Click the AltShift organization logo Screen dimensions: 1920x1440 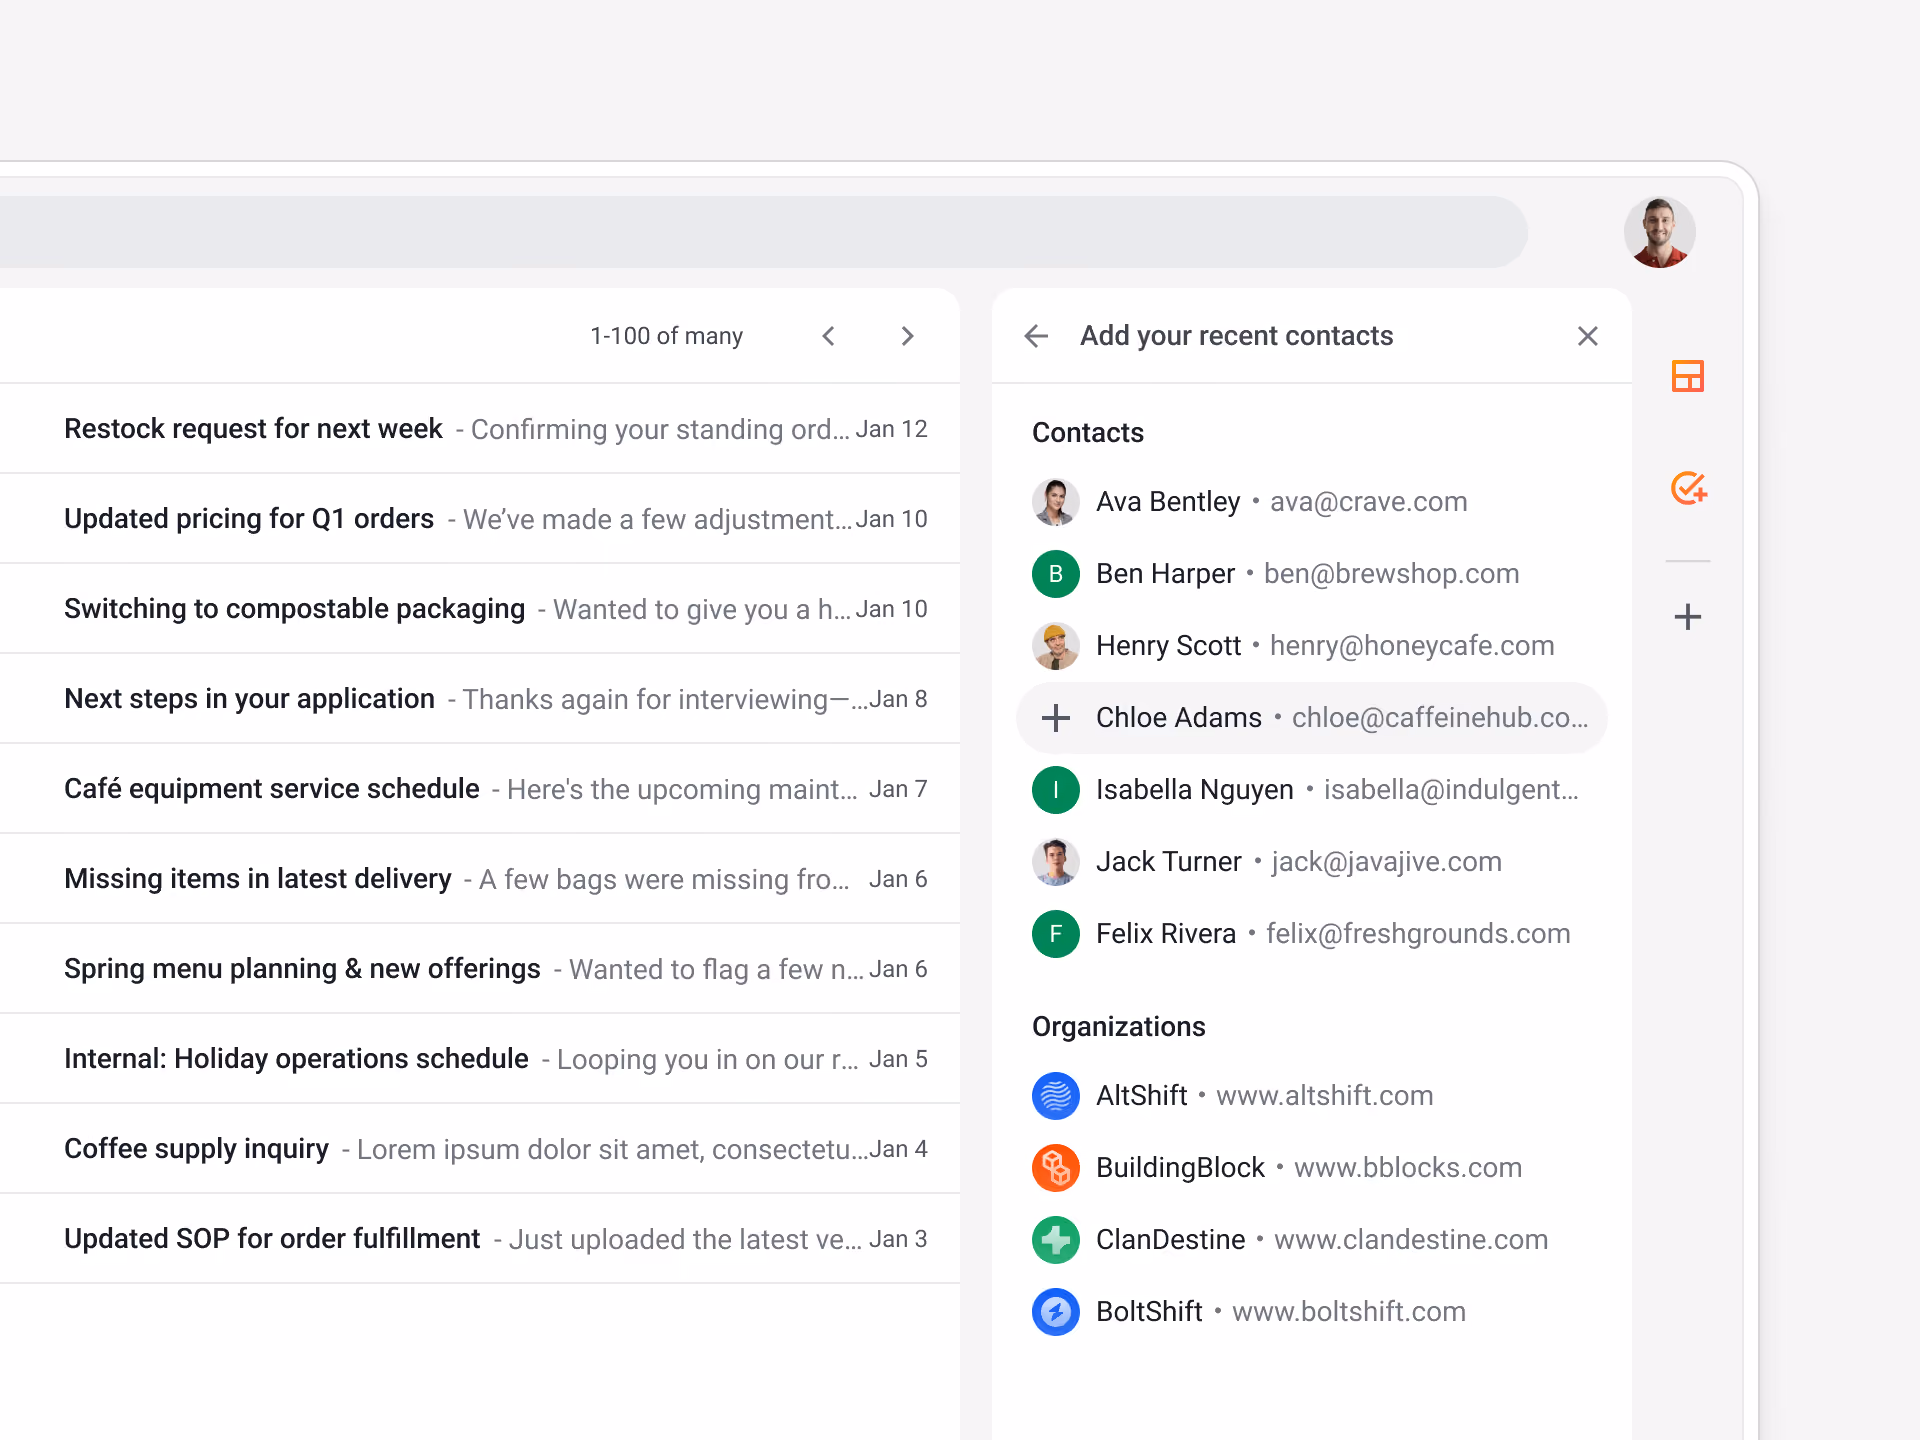[x=1055, y=1096]
